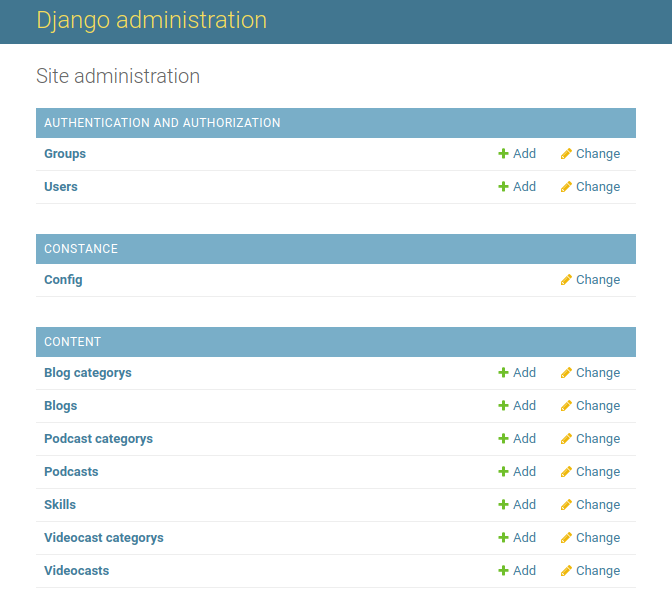Screen dimensions: 672x601
Task: Click Change text for Users
Action: pyautogui.click(x=598, y=187)
